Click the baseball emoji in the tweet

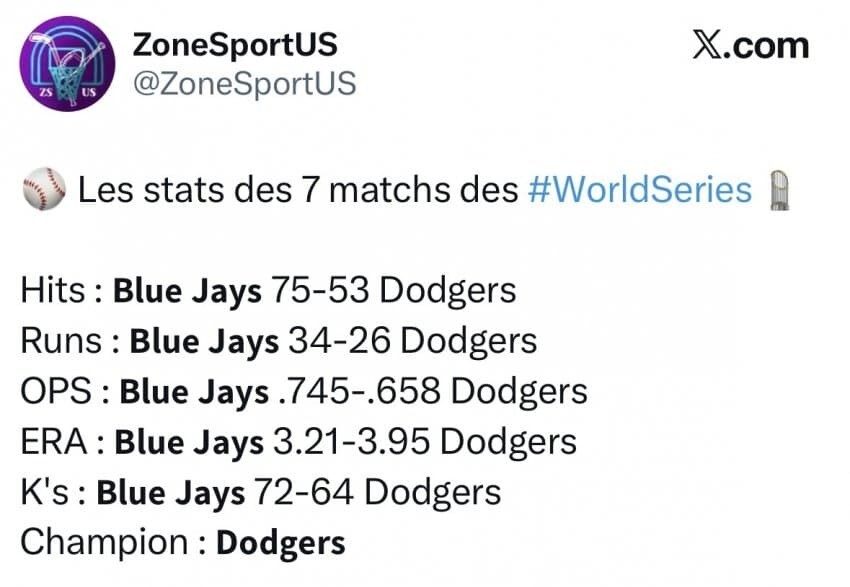tap(43, 189)
